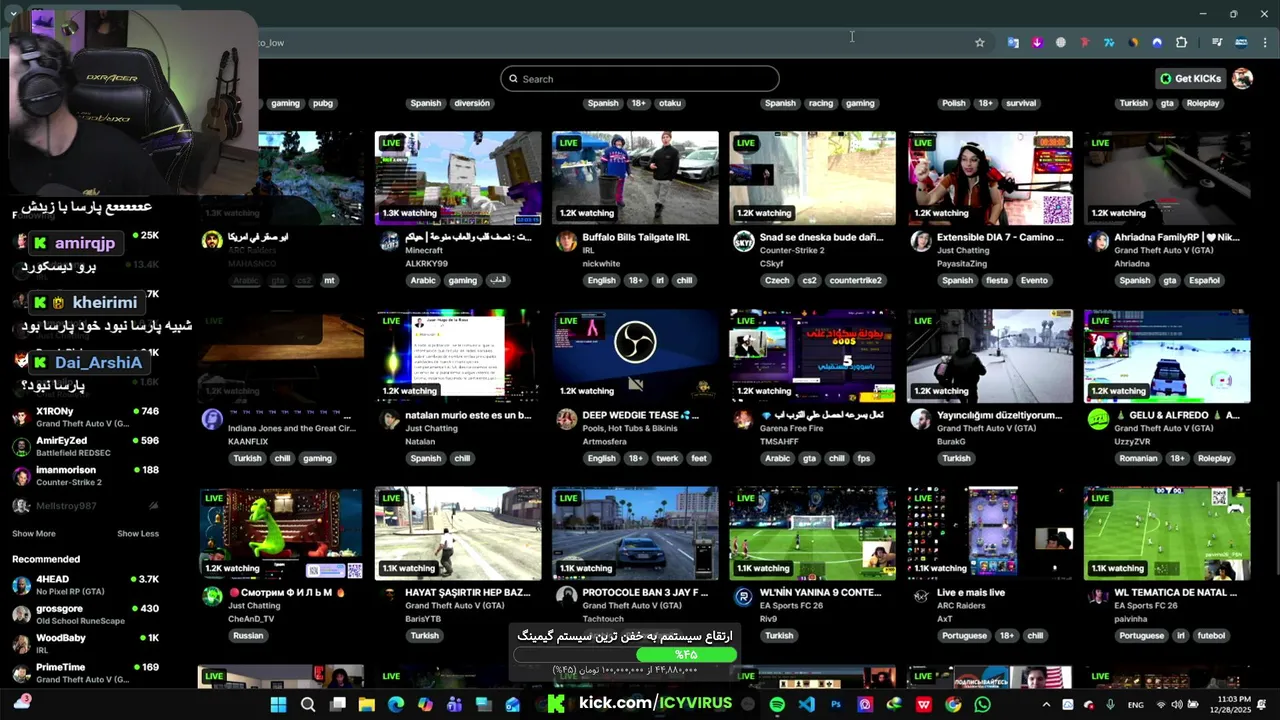
Task: Select the Roleplay tag under UzzyZVR
Action: 1214,459
